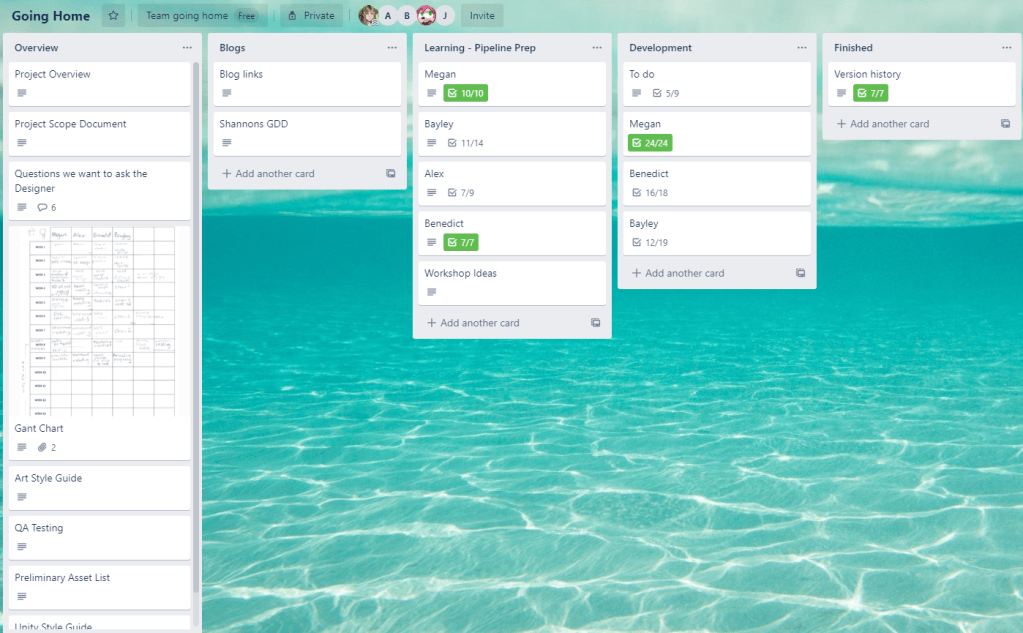Change board visibility via Private button

pyautogui.click(x=311, y=16)
